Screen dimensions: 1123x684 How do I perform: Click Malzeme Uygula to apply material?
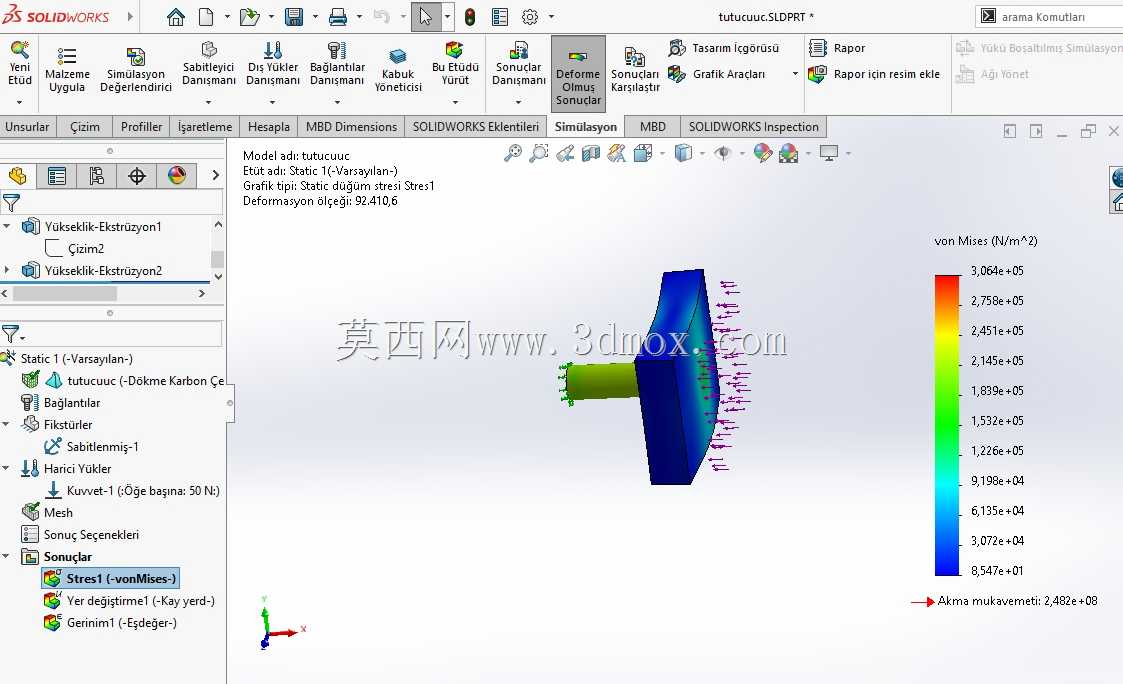click(67, 70)
